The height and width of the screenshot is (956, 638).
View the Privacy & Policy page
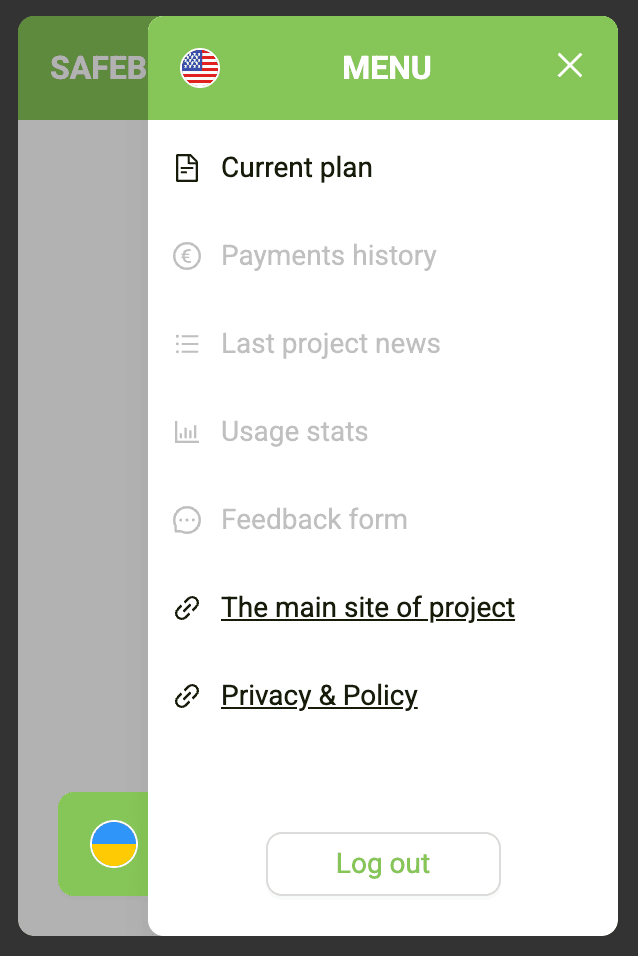coord(319,695)
